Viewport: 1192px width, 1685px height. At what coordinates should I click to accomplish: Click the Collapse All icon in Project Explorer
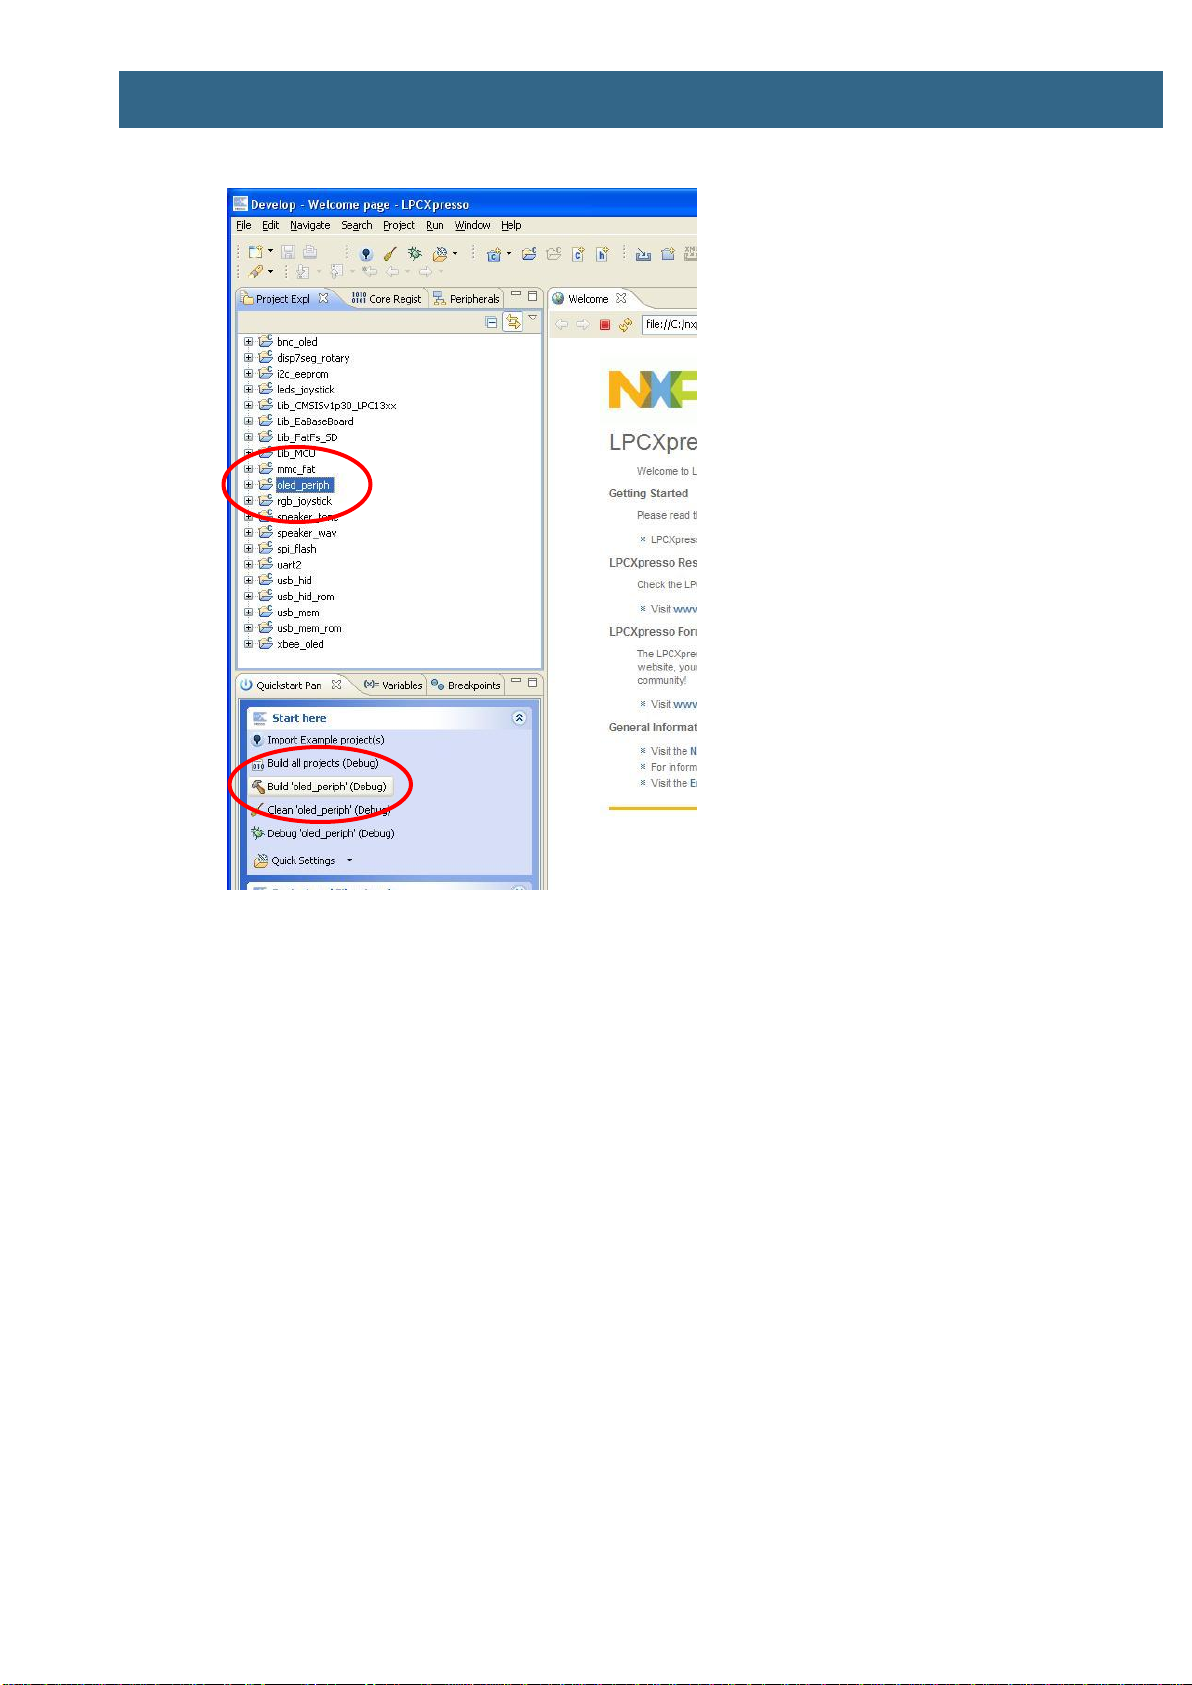[x=491, y=322]
